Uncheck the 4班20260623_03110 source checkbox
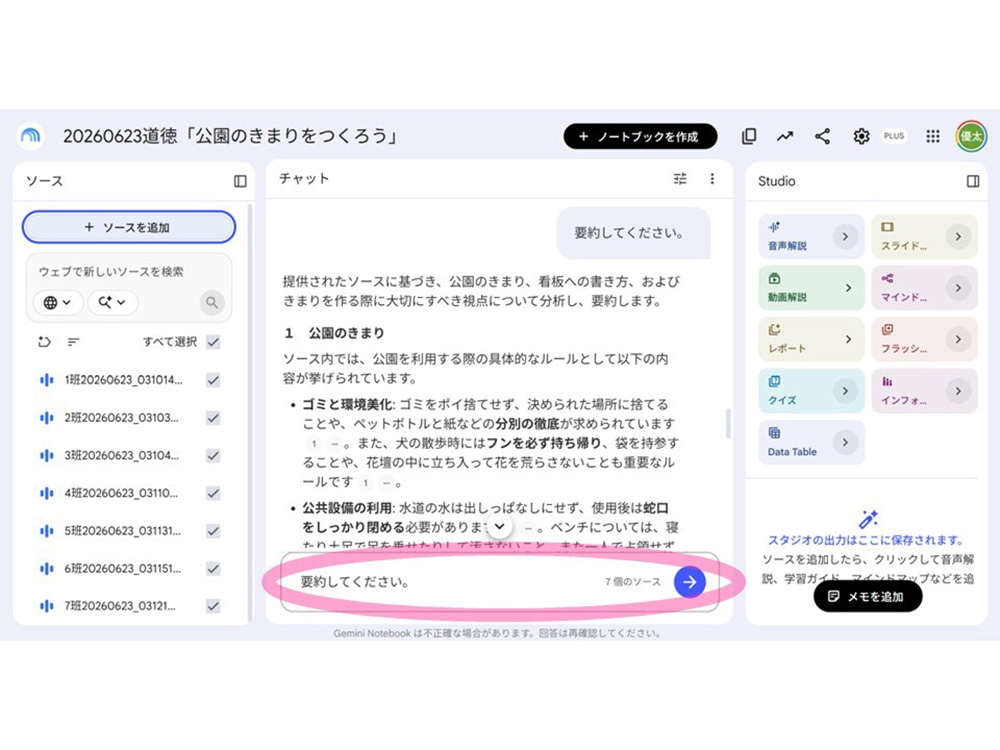 click(214, 493)
